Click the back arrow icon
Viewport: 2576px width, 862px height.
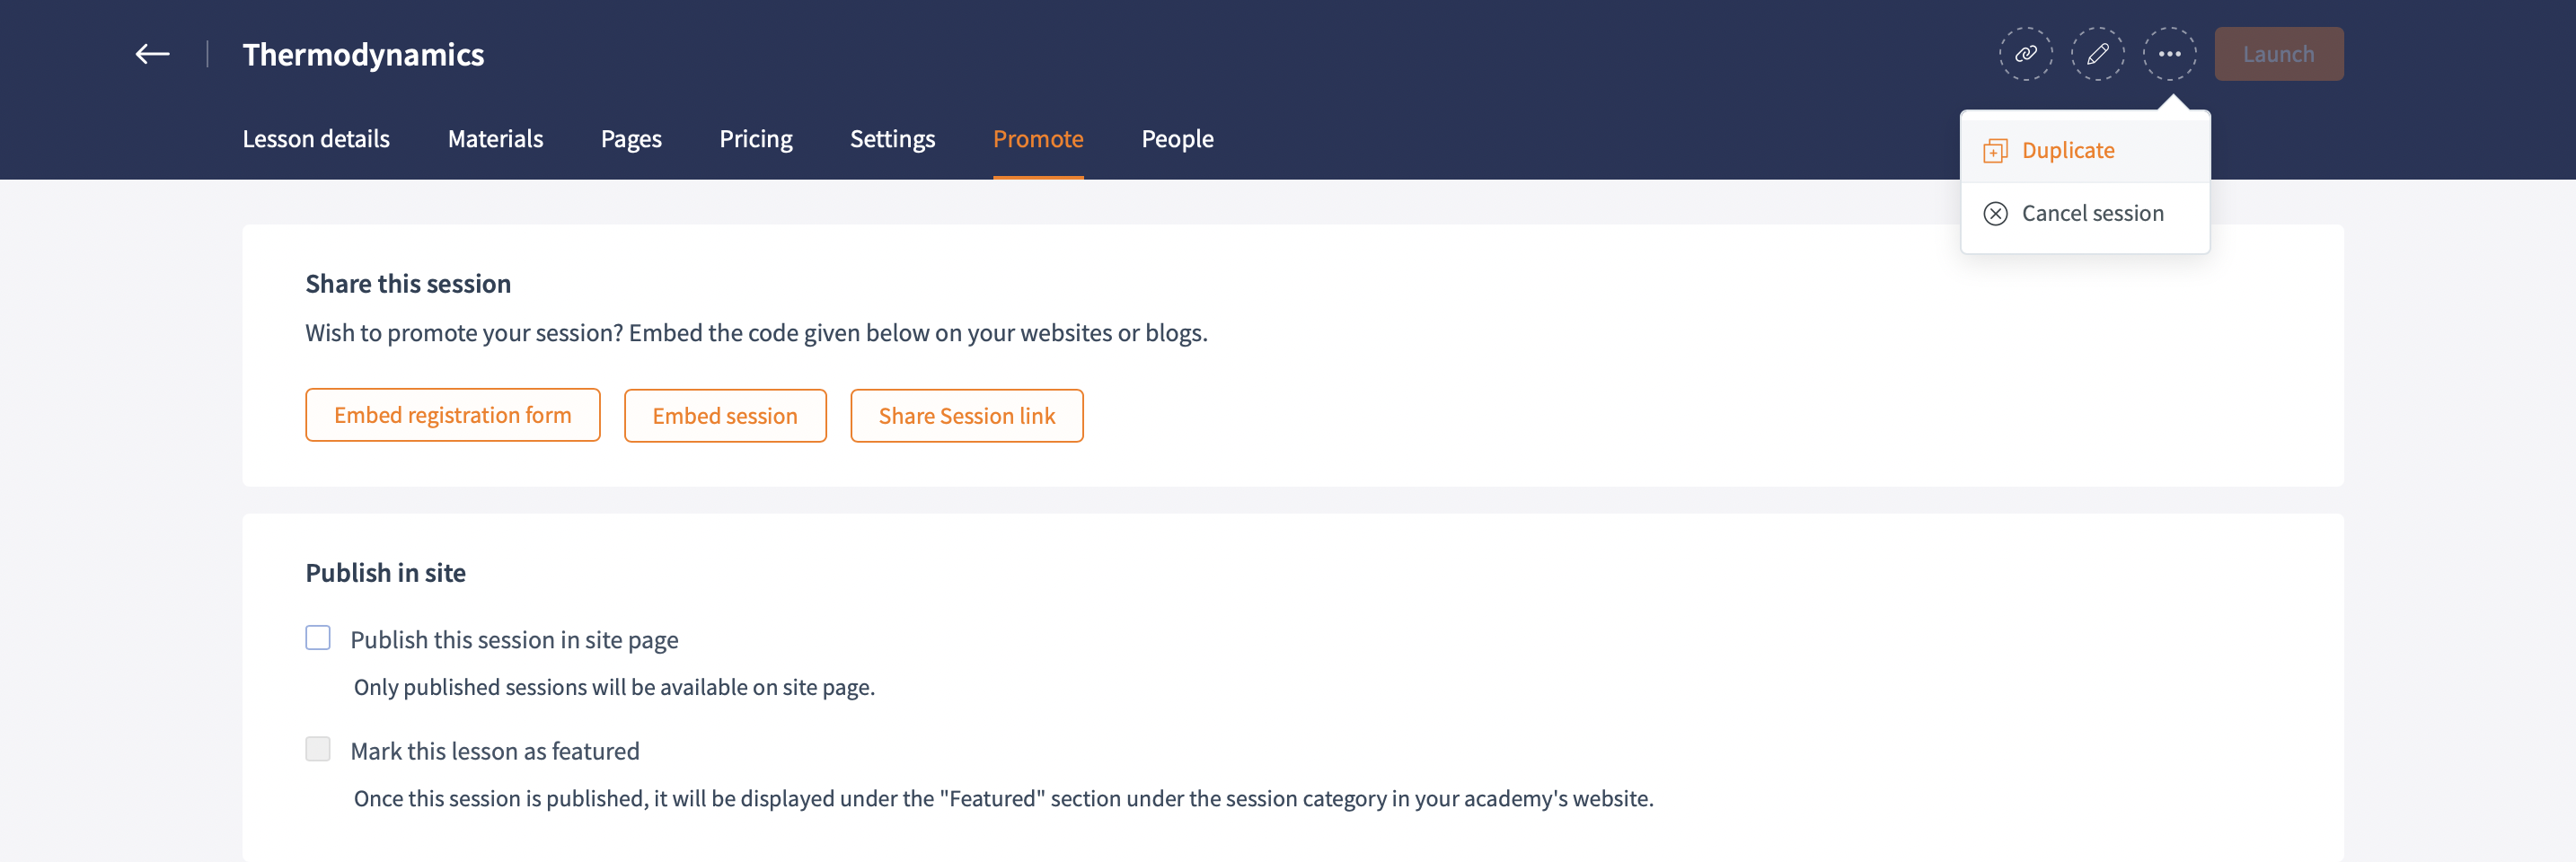click(x=152, y=54)
